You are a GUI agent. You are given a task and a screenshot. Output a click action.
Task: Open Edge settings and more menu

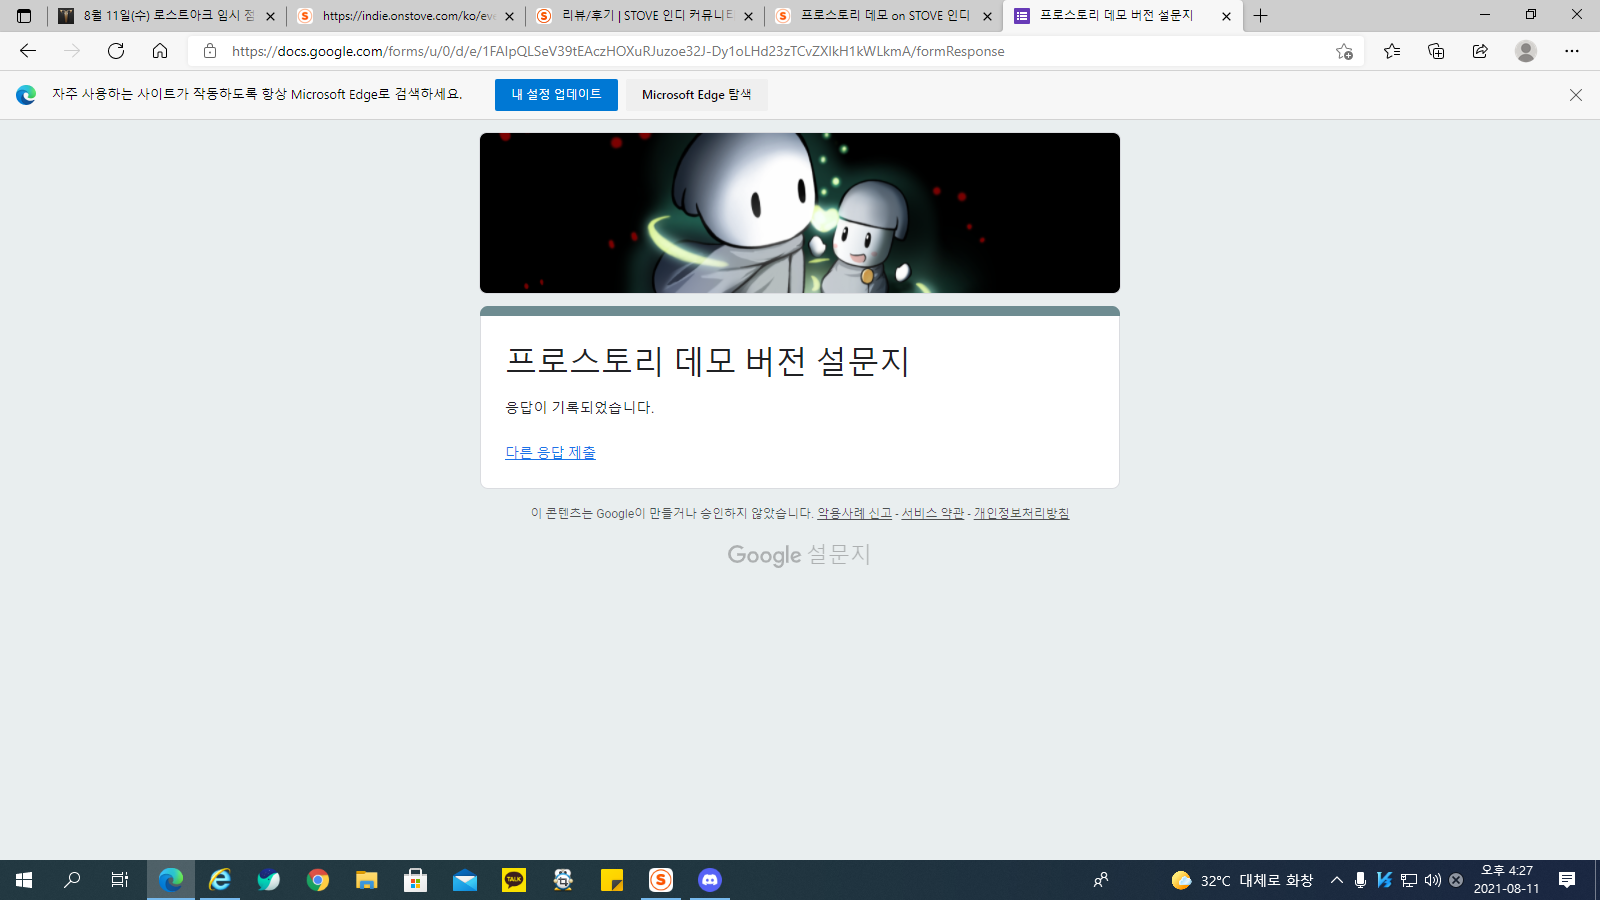[1572, 51]
